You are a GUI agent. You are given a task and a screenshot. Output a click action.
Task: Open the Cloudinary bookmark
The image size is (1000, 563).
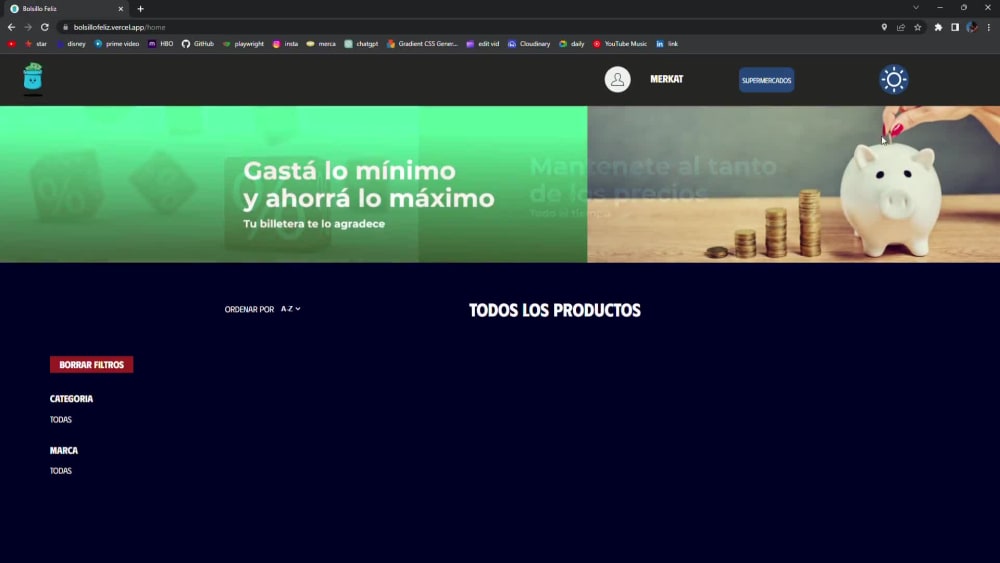point(529,44)
